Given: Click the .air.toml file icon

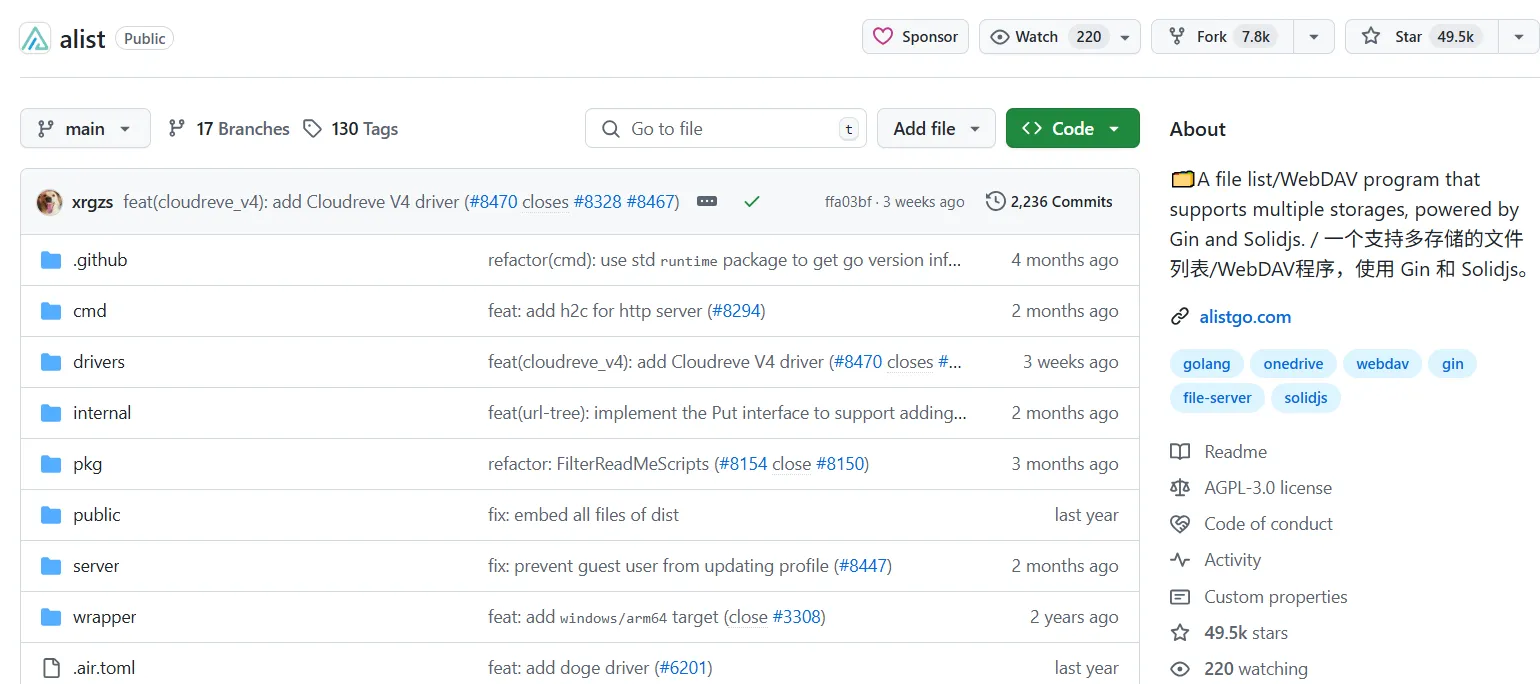Looking at the screenshot, I should tap(51, 668).
